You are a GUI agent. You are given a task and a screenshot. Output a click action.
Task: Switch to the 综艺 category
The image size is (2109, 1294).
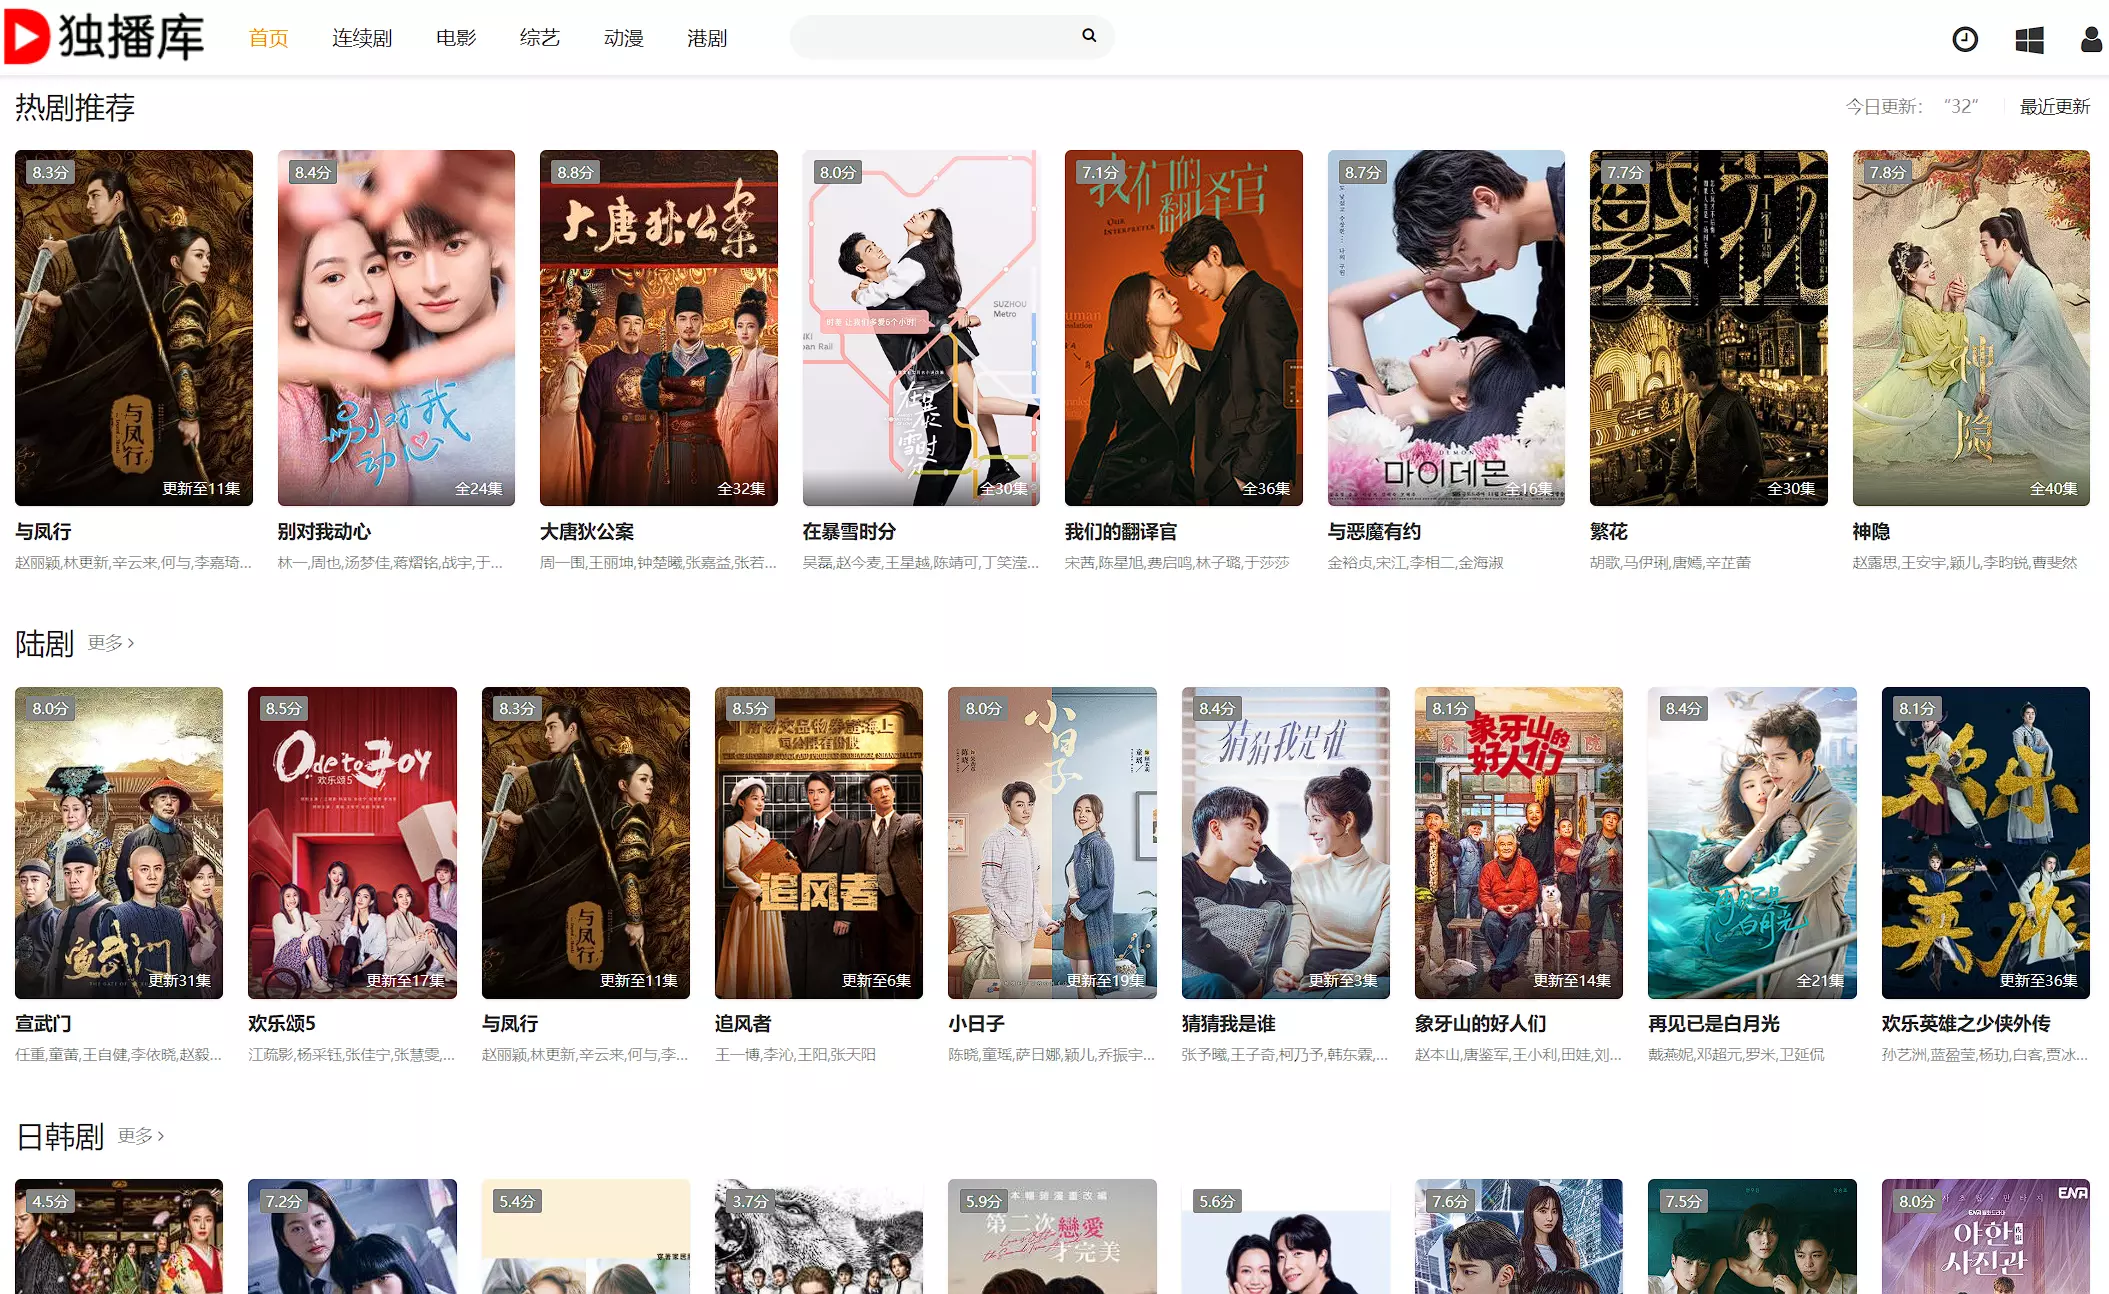[540, 38]
